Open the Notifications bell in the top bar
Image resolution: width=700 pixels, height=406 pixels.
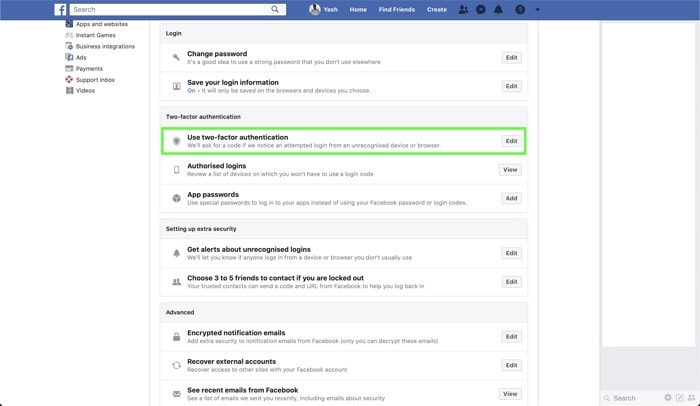[498, 9]
